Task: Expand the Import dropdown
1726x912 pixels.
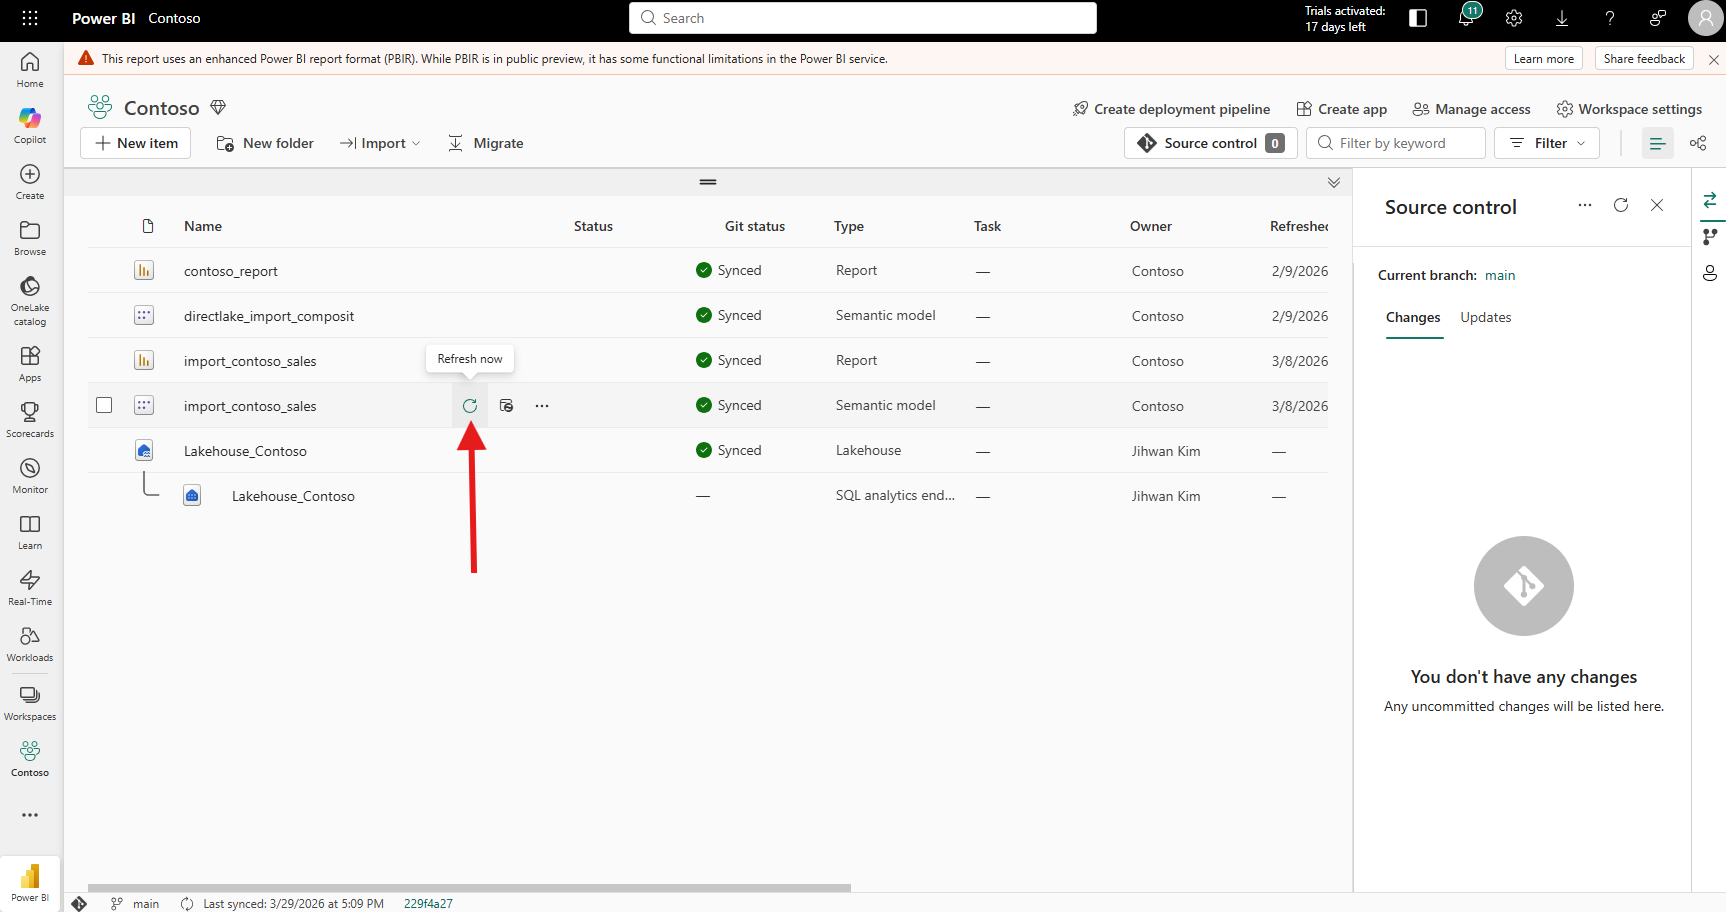Action: coord(380,143)
